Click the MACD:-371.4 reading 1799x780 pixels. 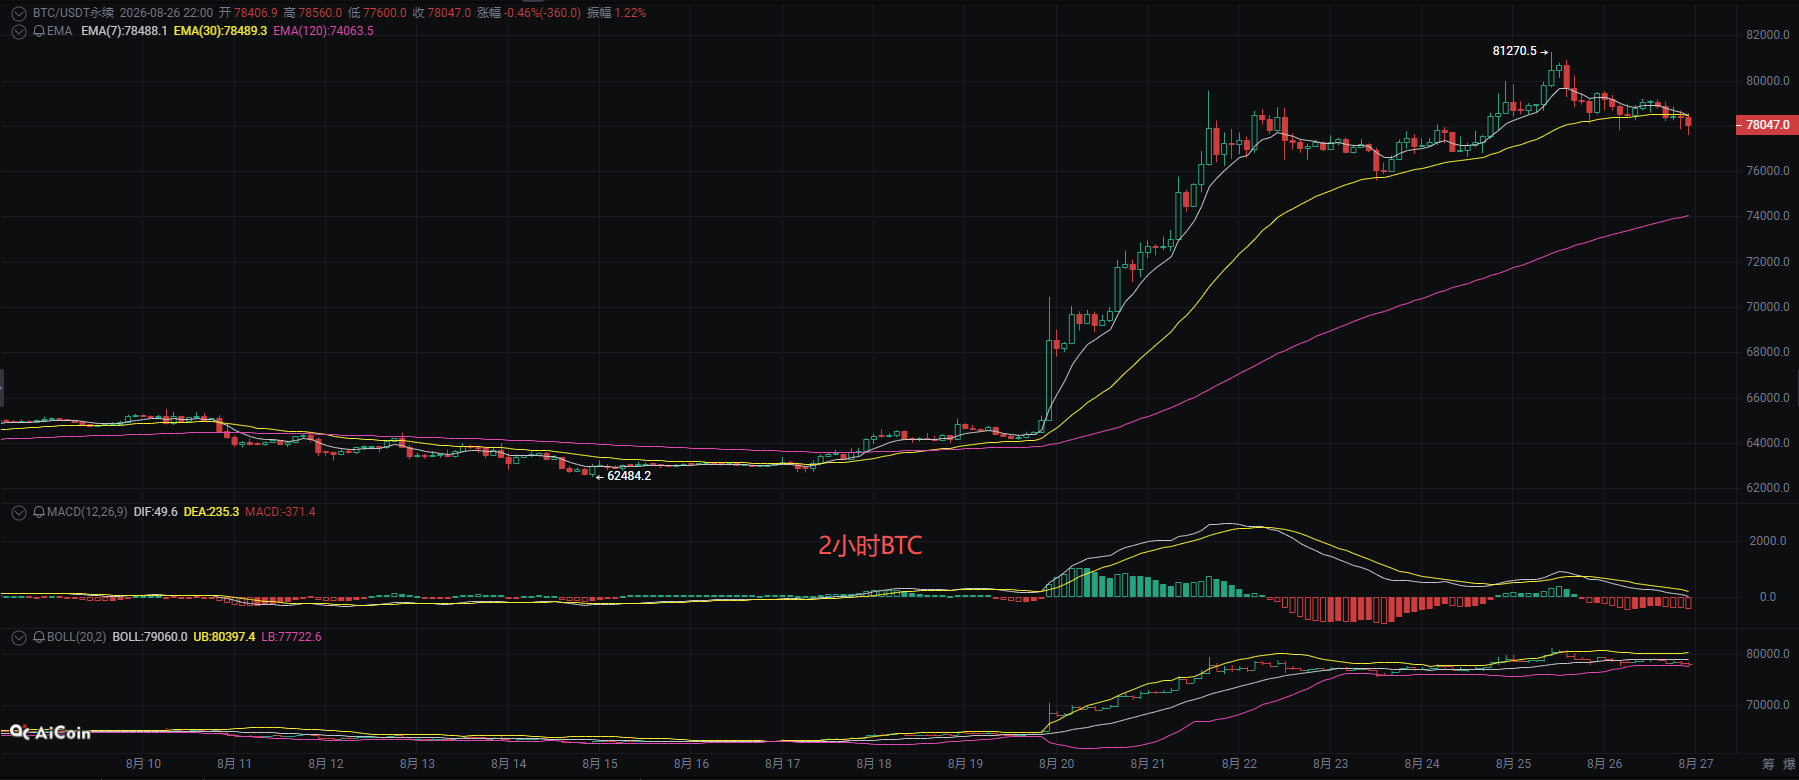tap(280, 512)
